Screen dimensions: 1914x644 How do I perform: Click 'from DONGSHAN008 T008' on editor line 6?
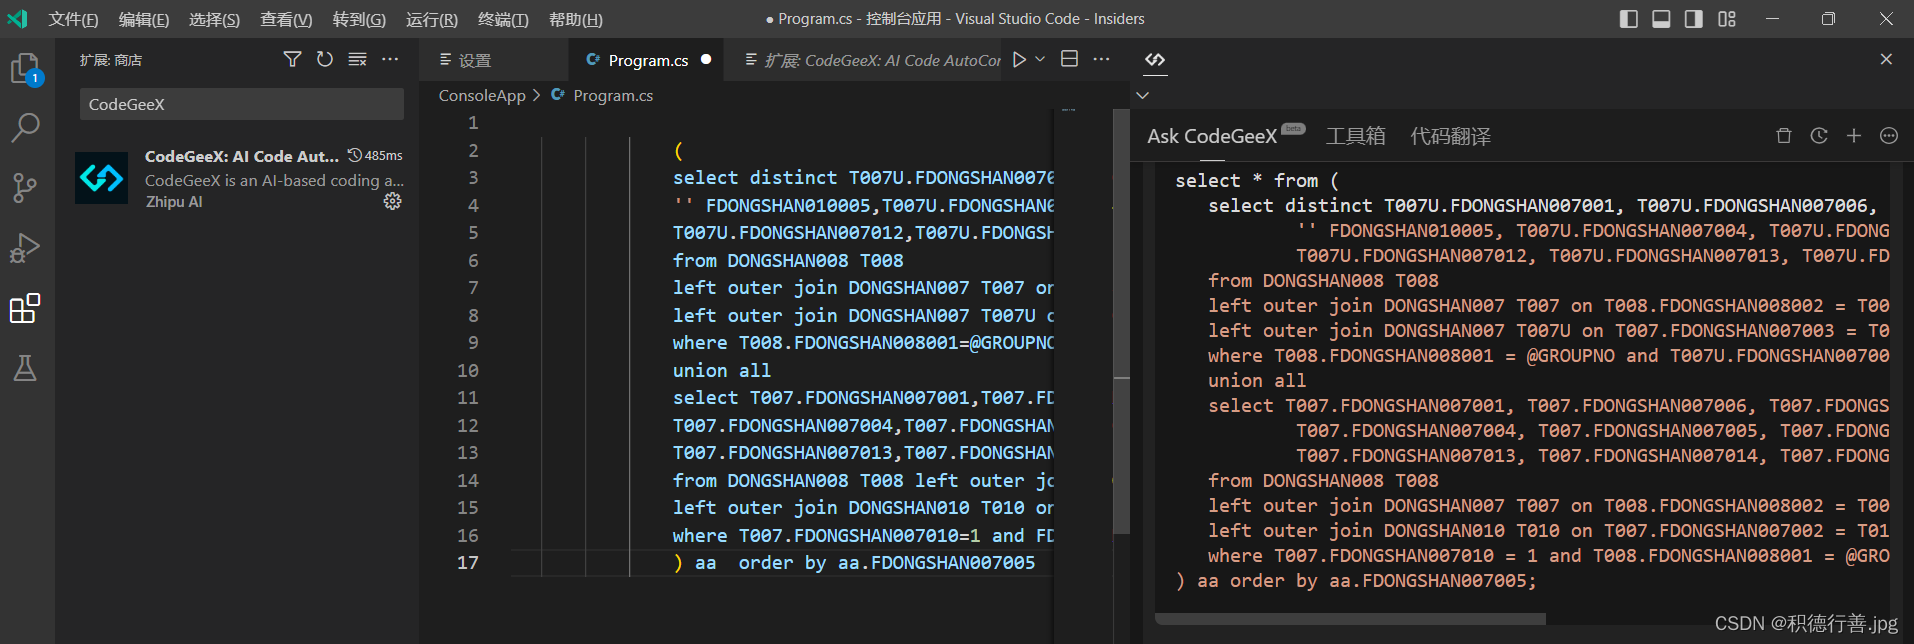click(x=788, y=260)
